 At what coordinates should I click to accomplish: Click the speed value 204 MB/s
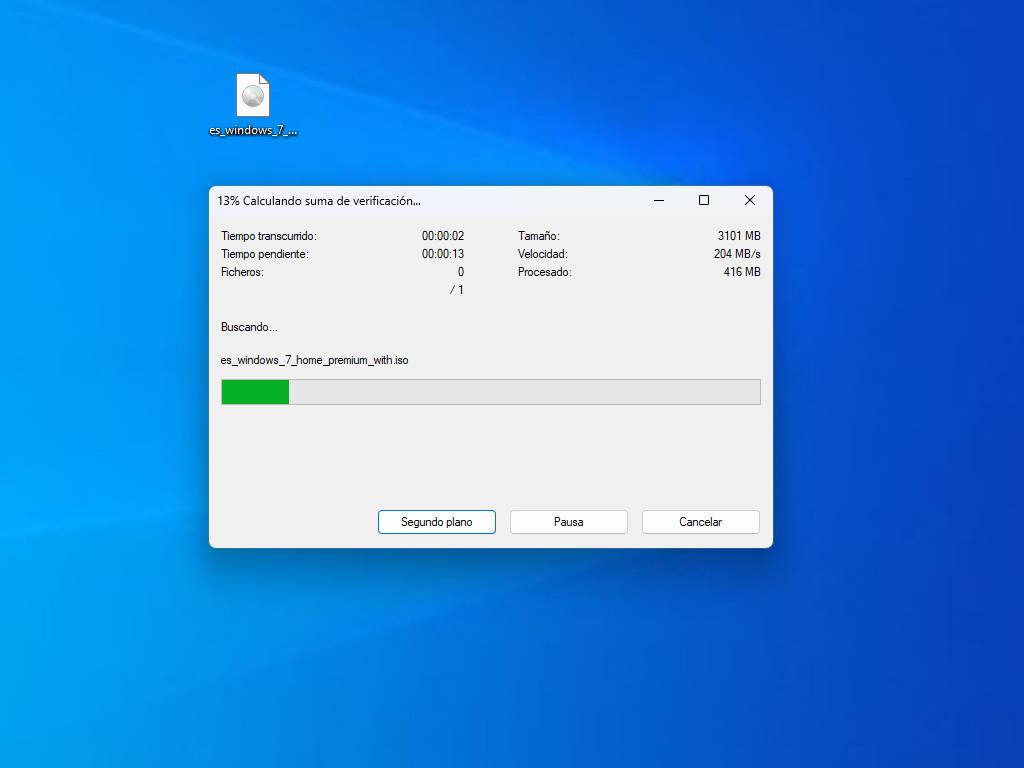tap(737, 254)
